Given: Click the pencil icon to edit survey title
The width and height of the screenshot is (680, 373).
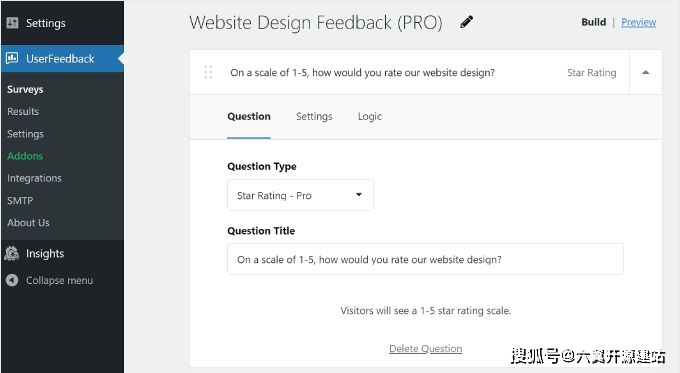Looking at the screenshot, I should click(x=467, y=22).
